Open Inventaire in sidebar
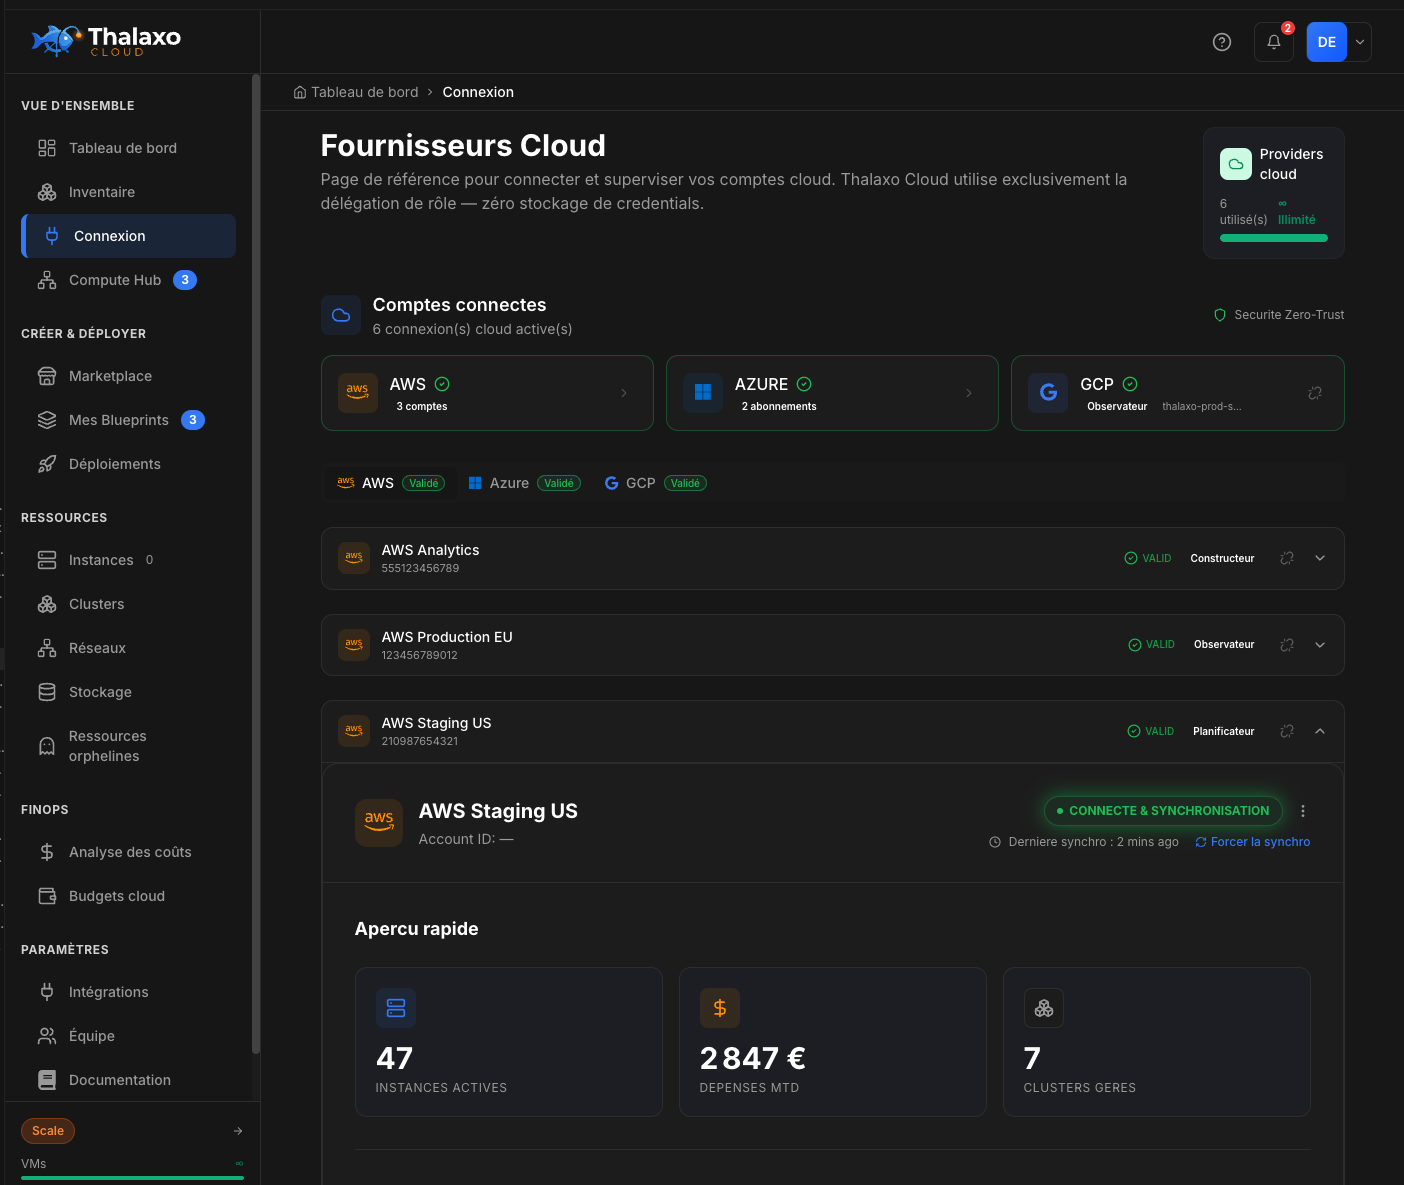Image resolution: width=1404 pixels, height=1185 pixels. click(128, 192)
